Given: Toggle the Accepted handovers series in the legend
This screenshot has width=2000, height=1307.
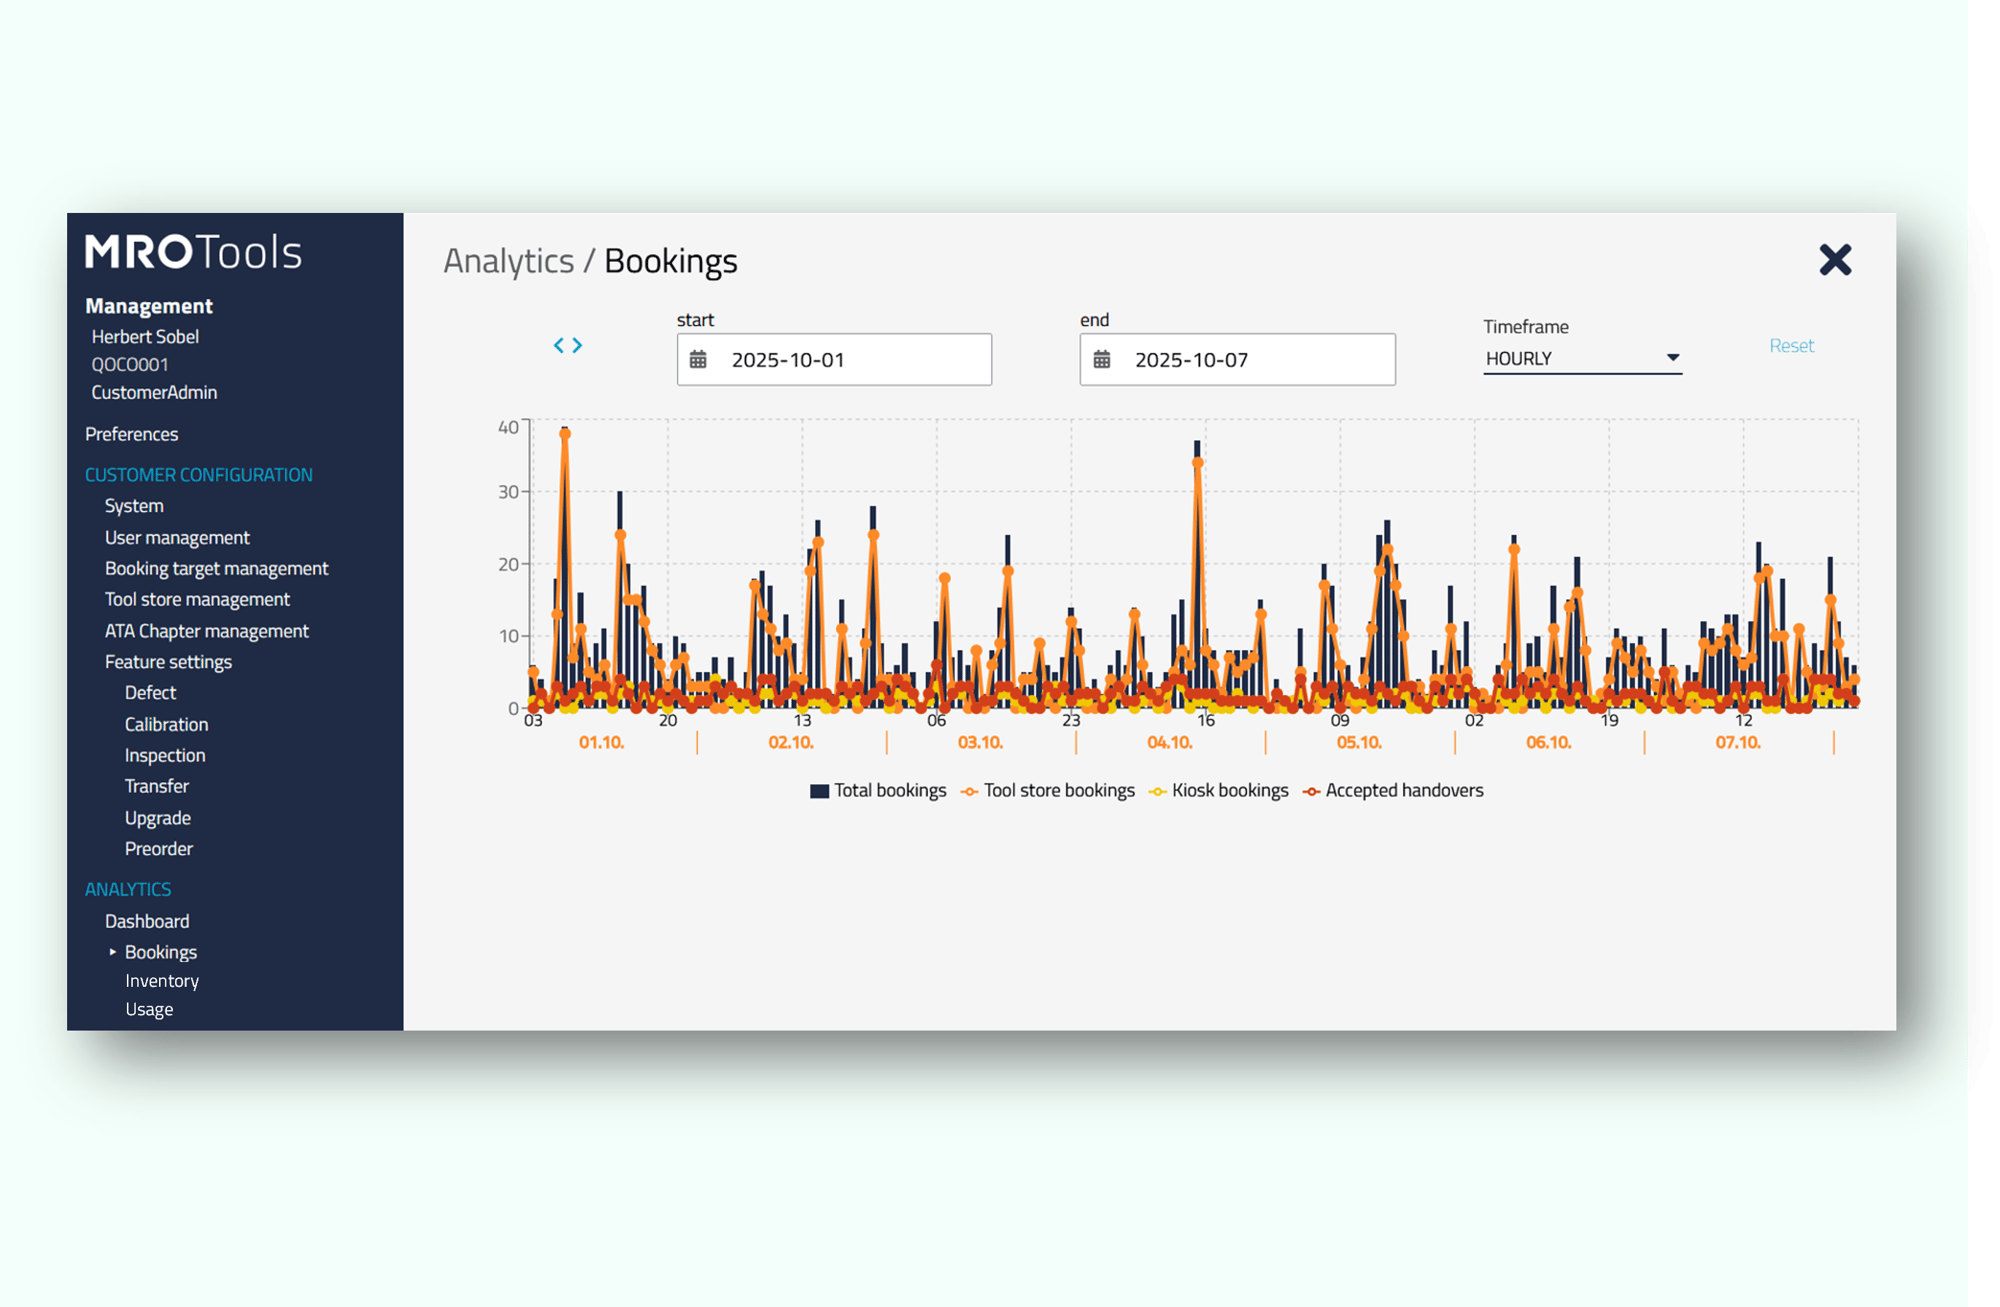Looking at the screenshot, I should click(x=1309, y=790).
